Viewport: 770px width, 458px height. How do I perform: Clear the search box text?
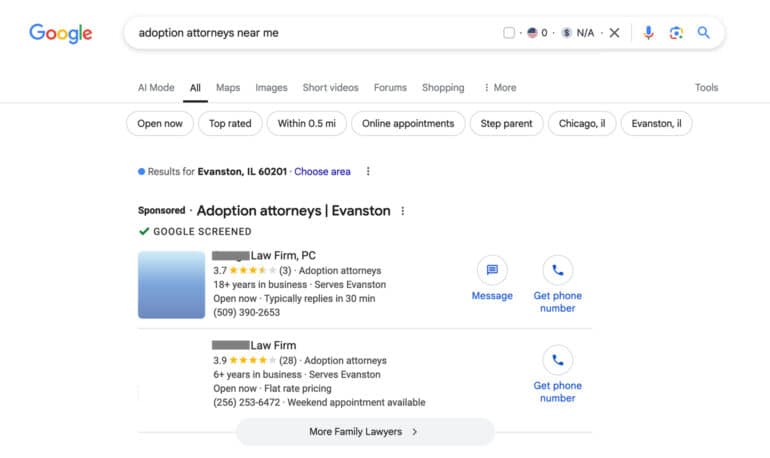coord(614,33)
